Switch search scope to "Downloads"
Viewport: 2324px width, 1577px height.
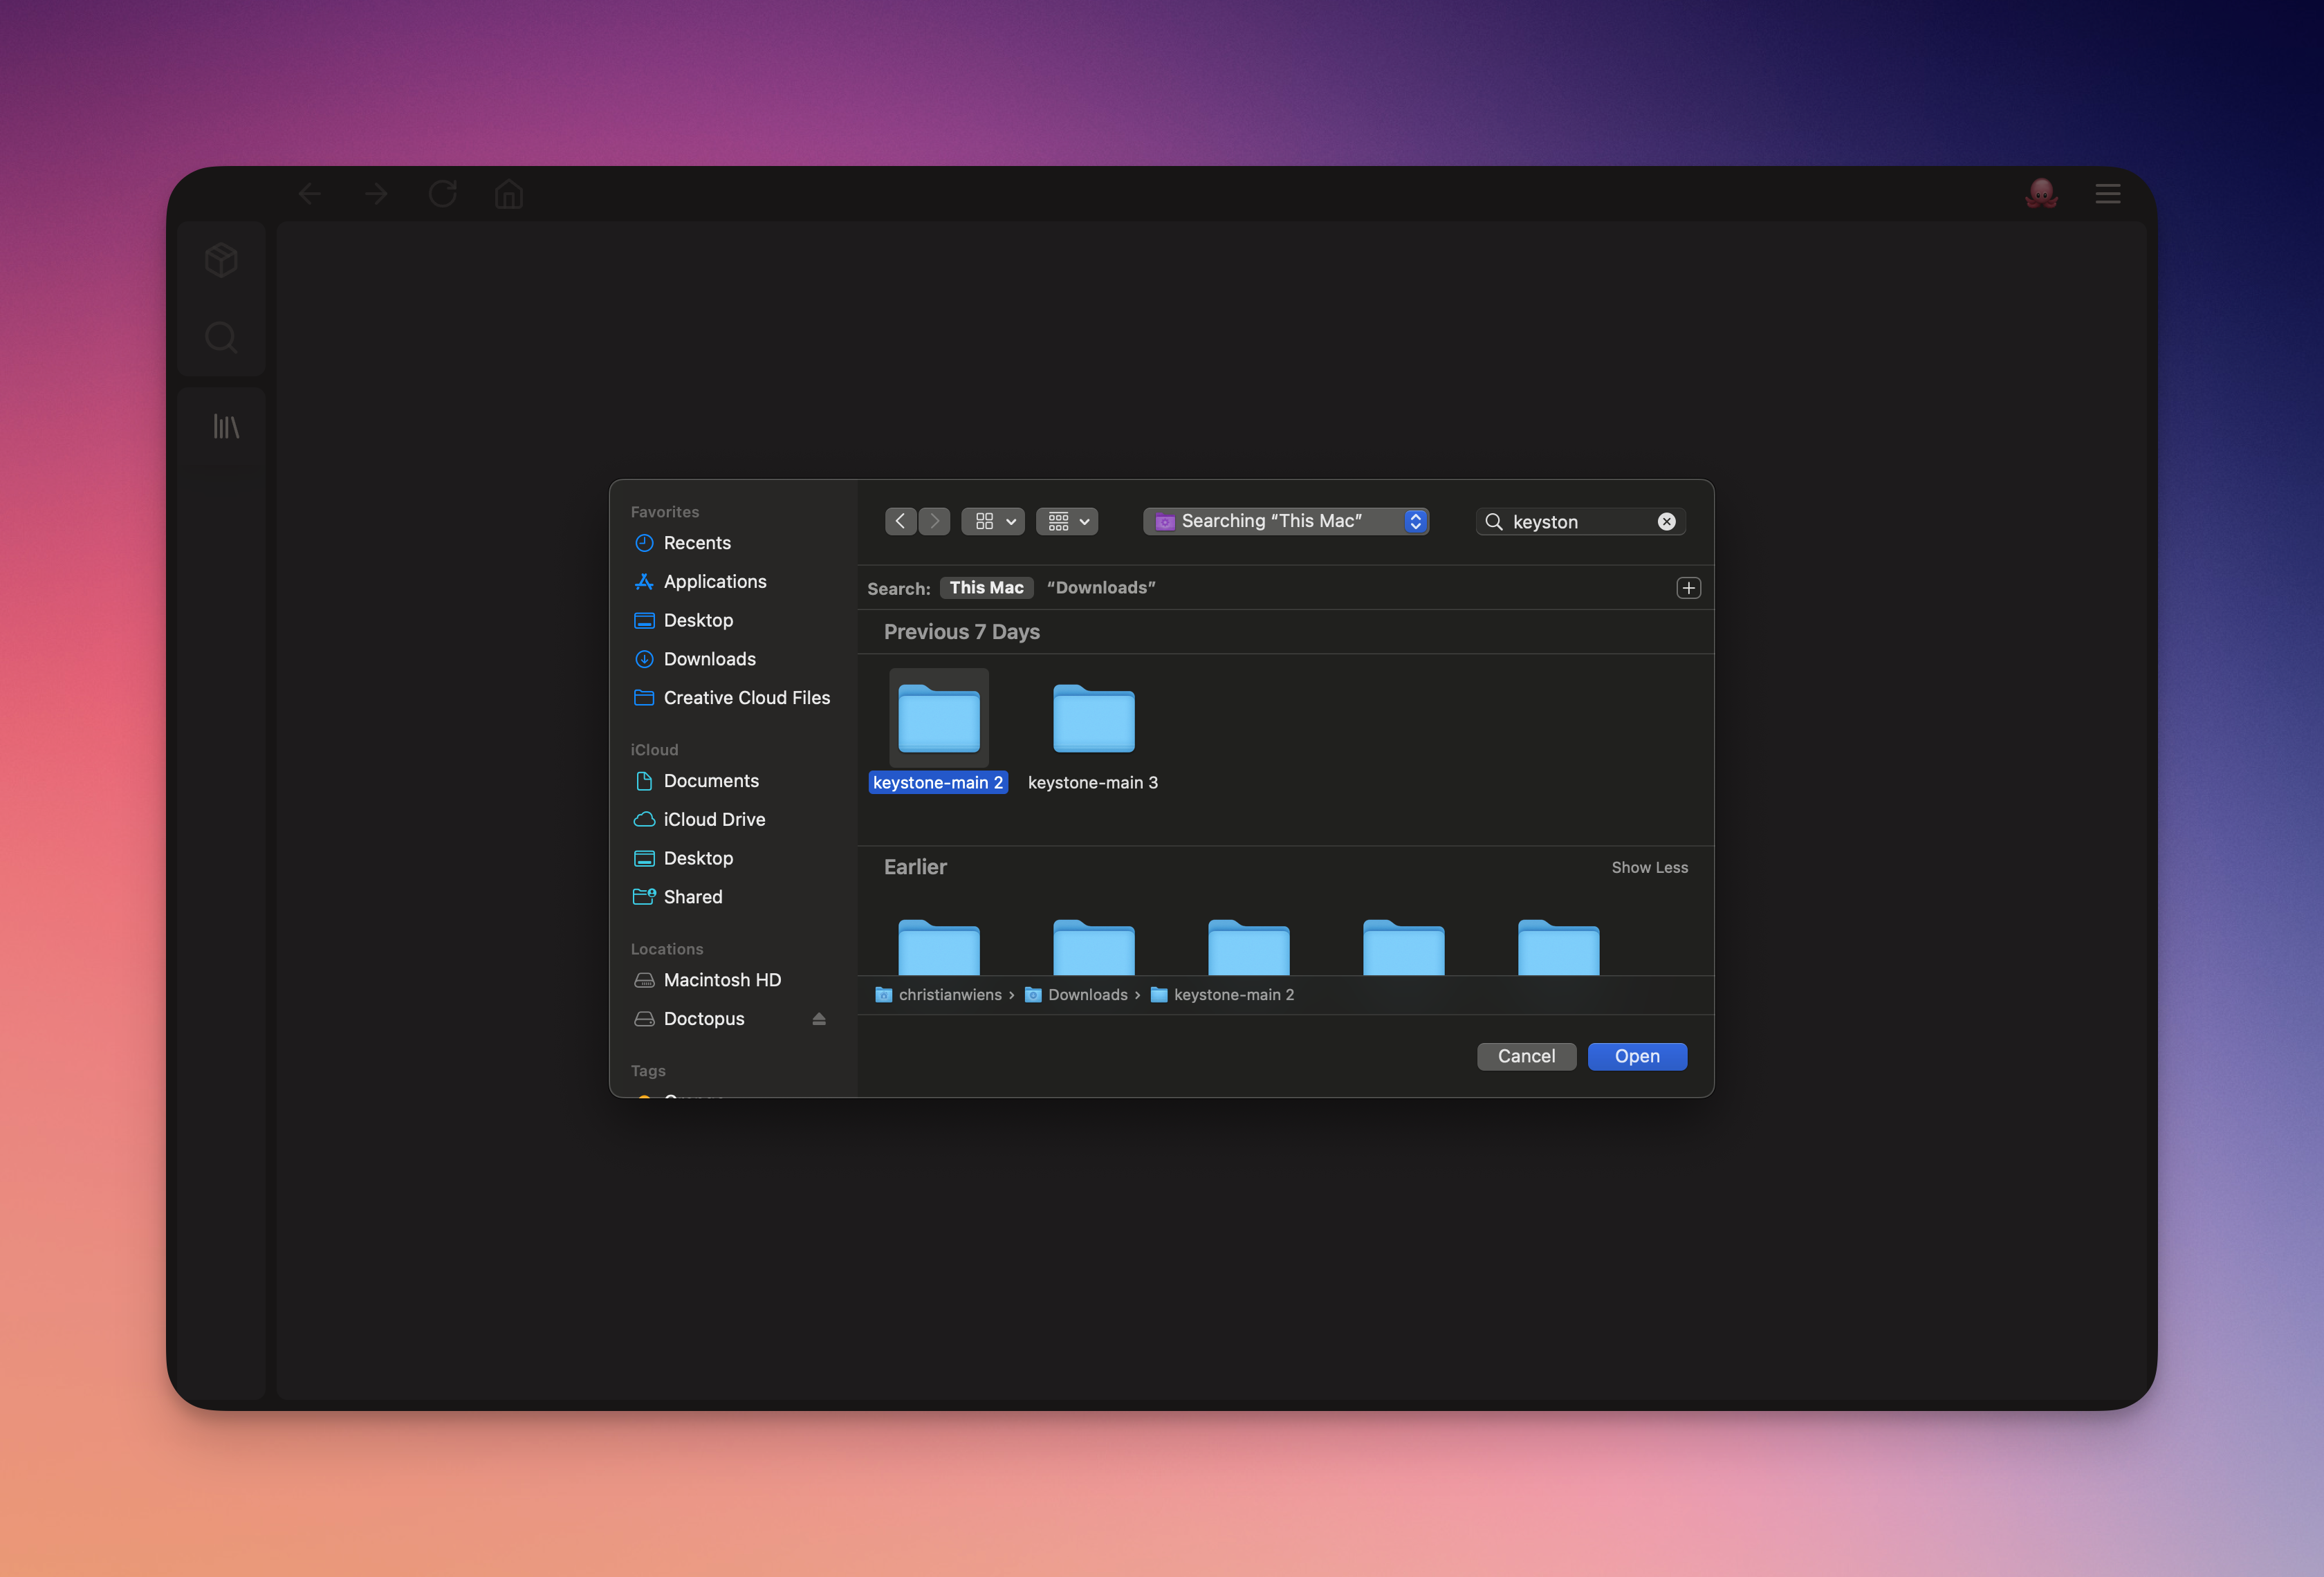pos(1100,588)
